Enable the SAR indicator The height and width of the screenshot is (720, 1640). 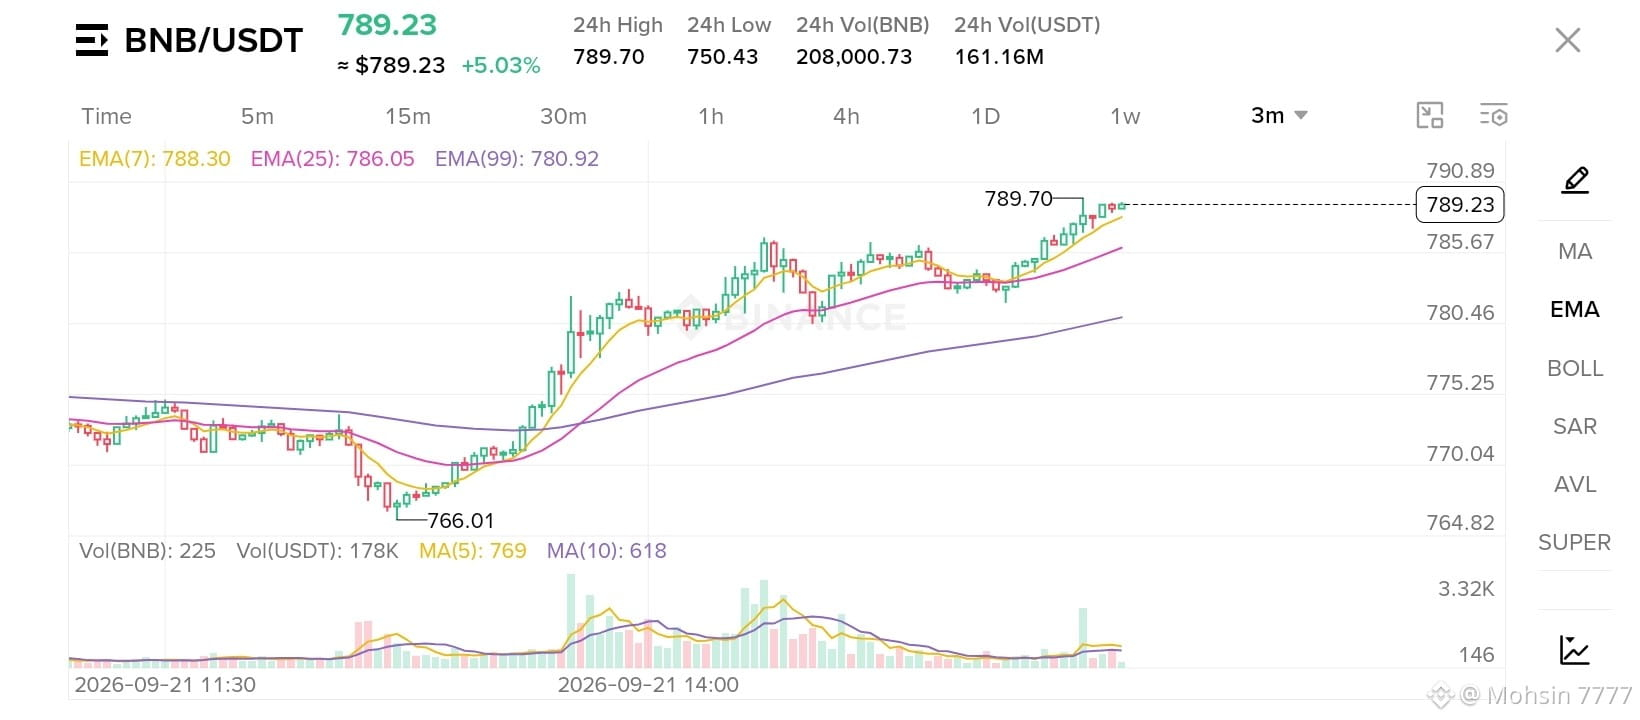1575,426
